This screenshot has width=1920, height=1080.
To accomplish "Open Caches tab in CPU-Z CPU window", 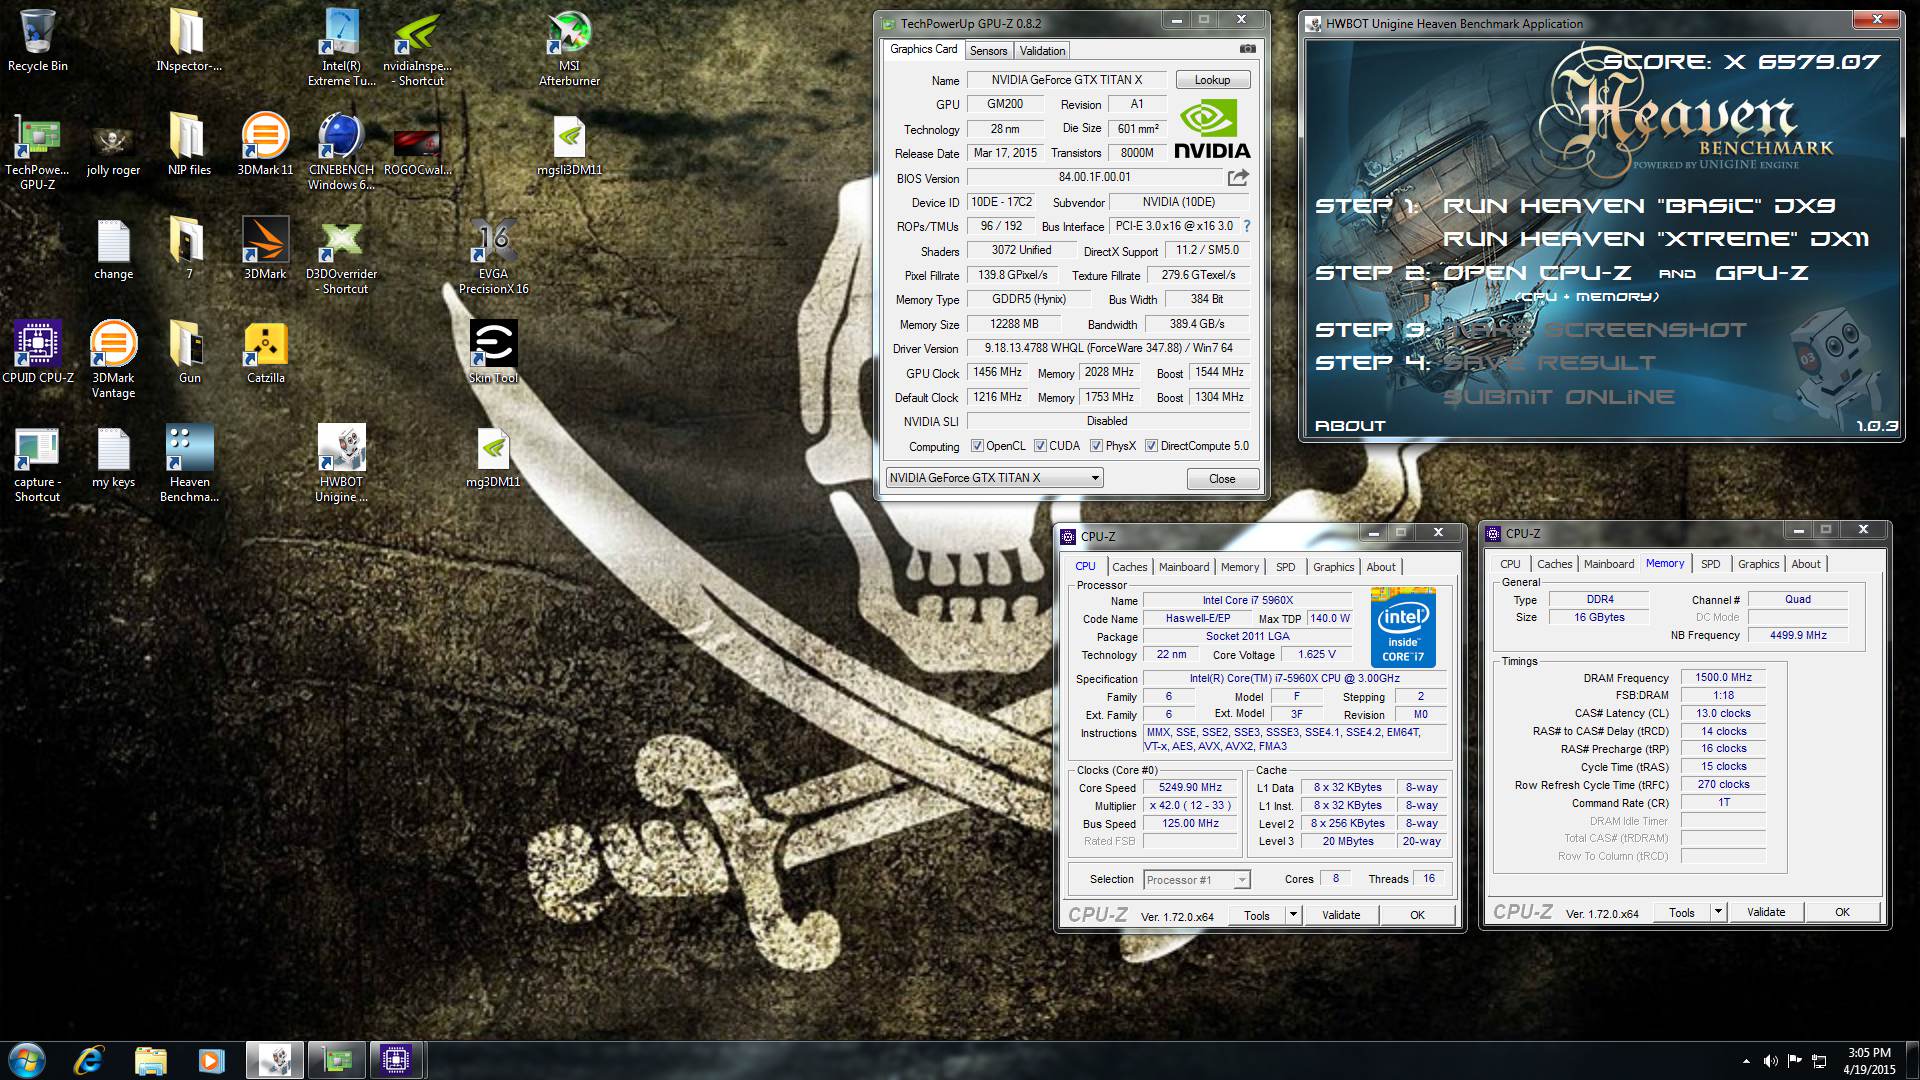I will pos(1129,567).
